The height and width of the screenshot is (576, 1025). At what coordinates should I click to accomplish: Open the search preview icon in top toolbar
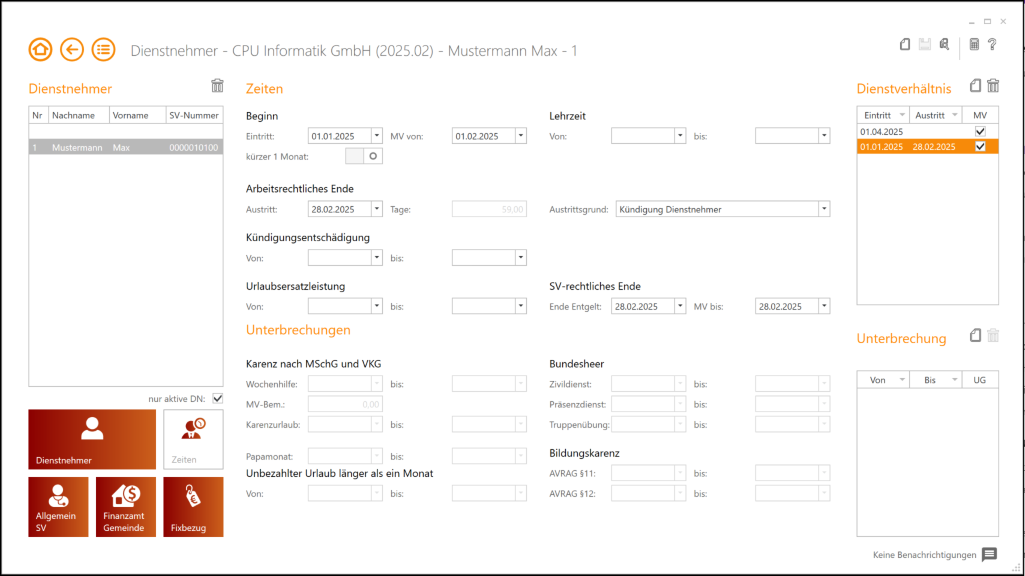click(x=944, y=44)
